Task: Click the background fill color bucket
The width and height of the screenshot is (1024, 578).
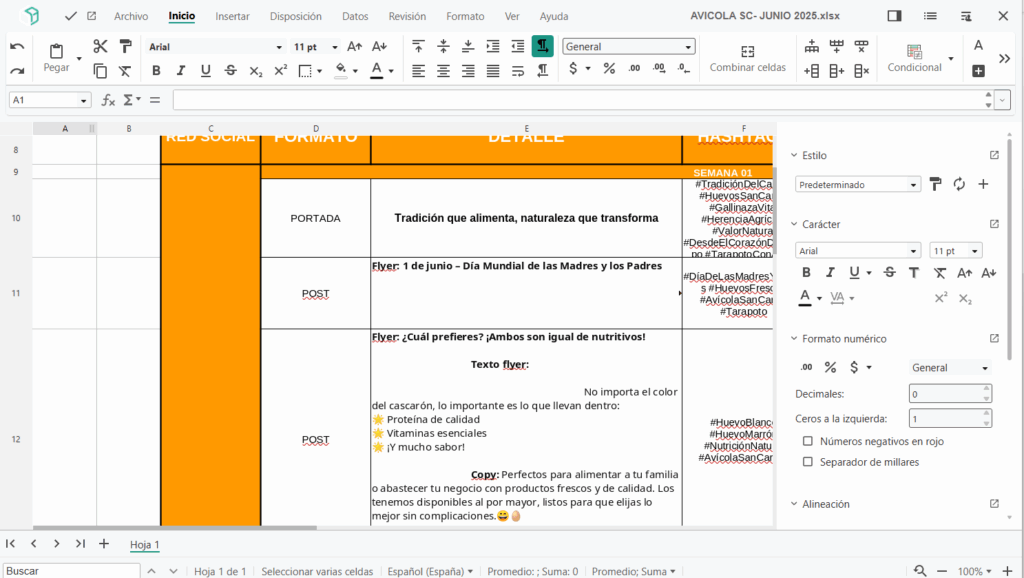Action: tap(342, 71)
